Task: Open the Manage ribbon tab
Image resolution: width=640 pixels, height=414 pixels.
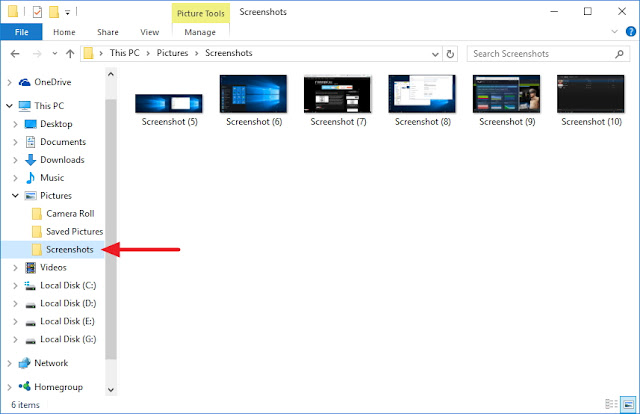Action: pos(200,32)
